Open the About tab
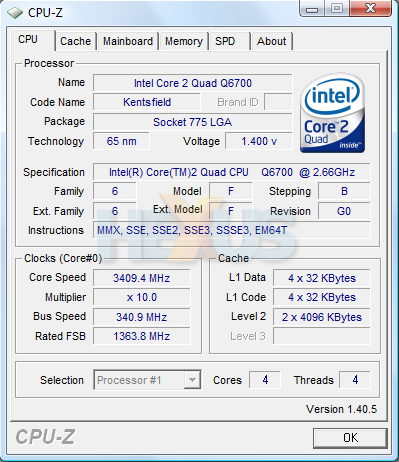 (272, 41)
